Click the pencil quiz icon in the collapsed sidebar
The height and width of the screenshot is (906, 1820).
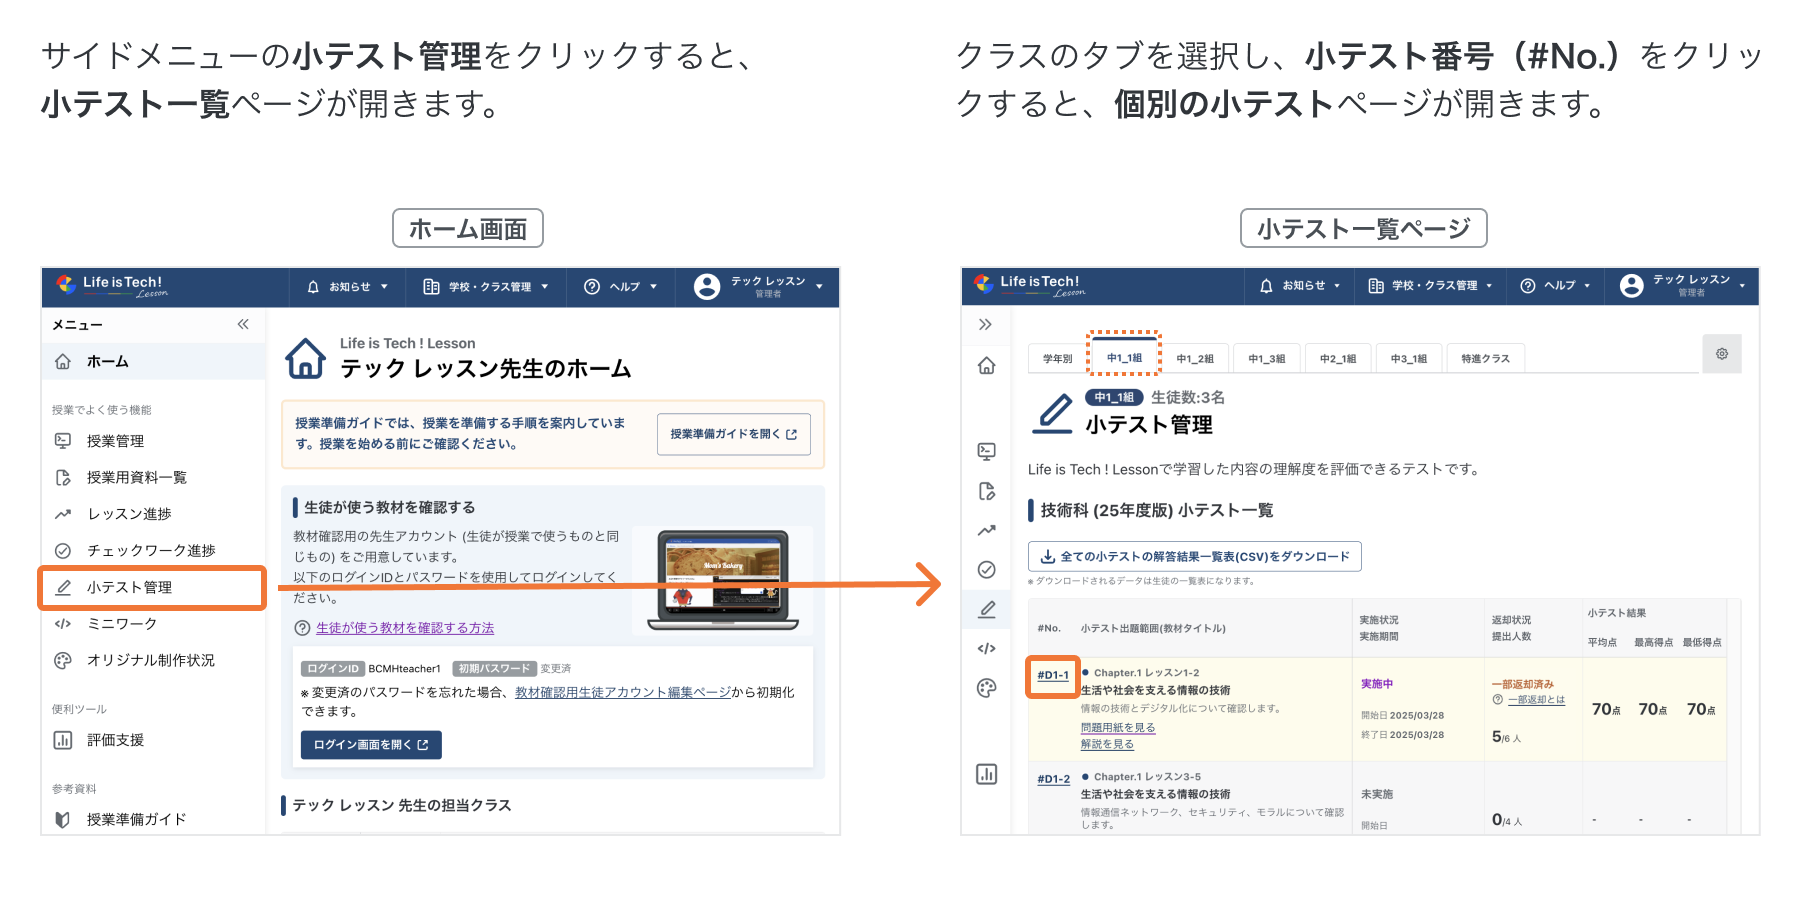tap(987, 609)
